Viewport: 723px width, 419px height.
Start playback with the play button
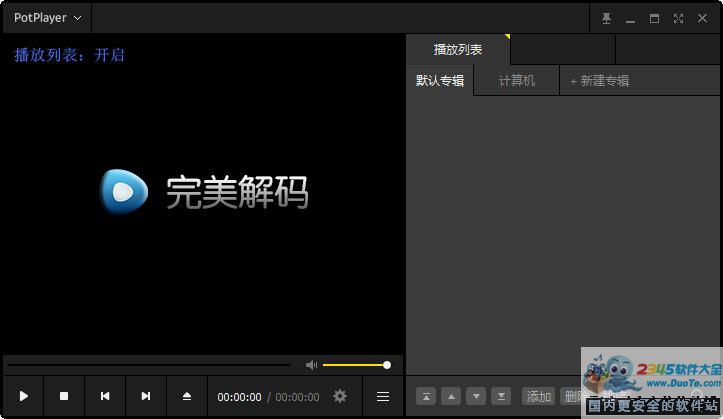[x=24, y=396]
